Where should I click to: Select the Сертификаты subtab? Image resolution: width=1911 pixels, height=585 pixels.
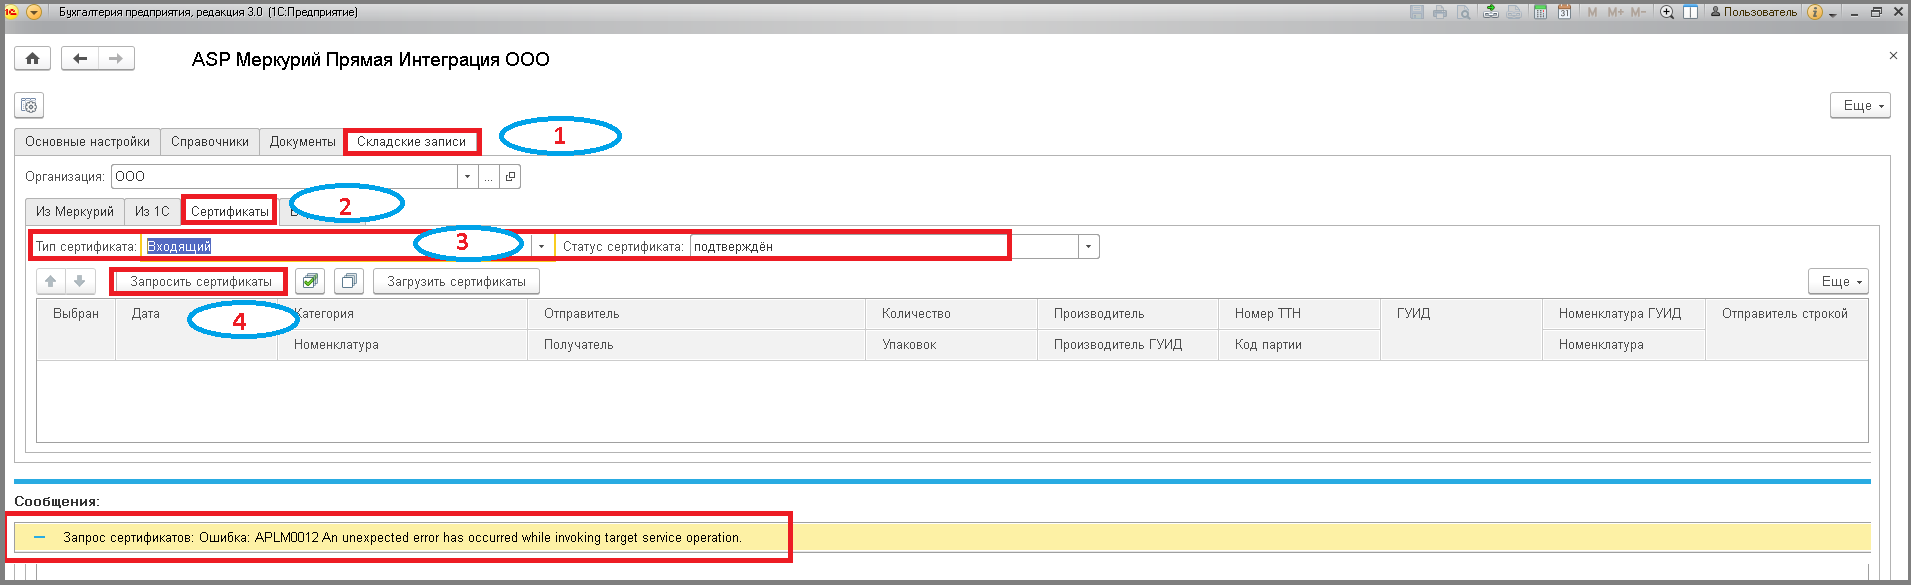coord(230,211)
